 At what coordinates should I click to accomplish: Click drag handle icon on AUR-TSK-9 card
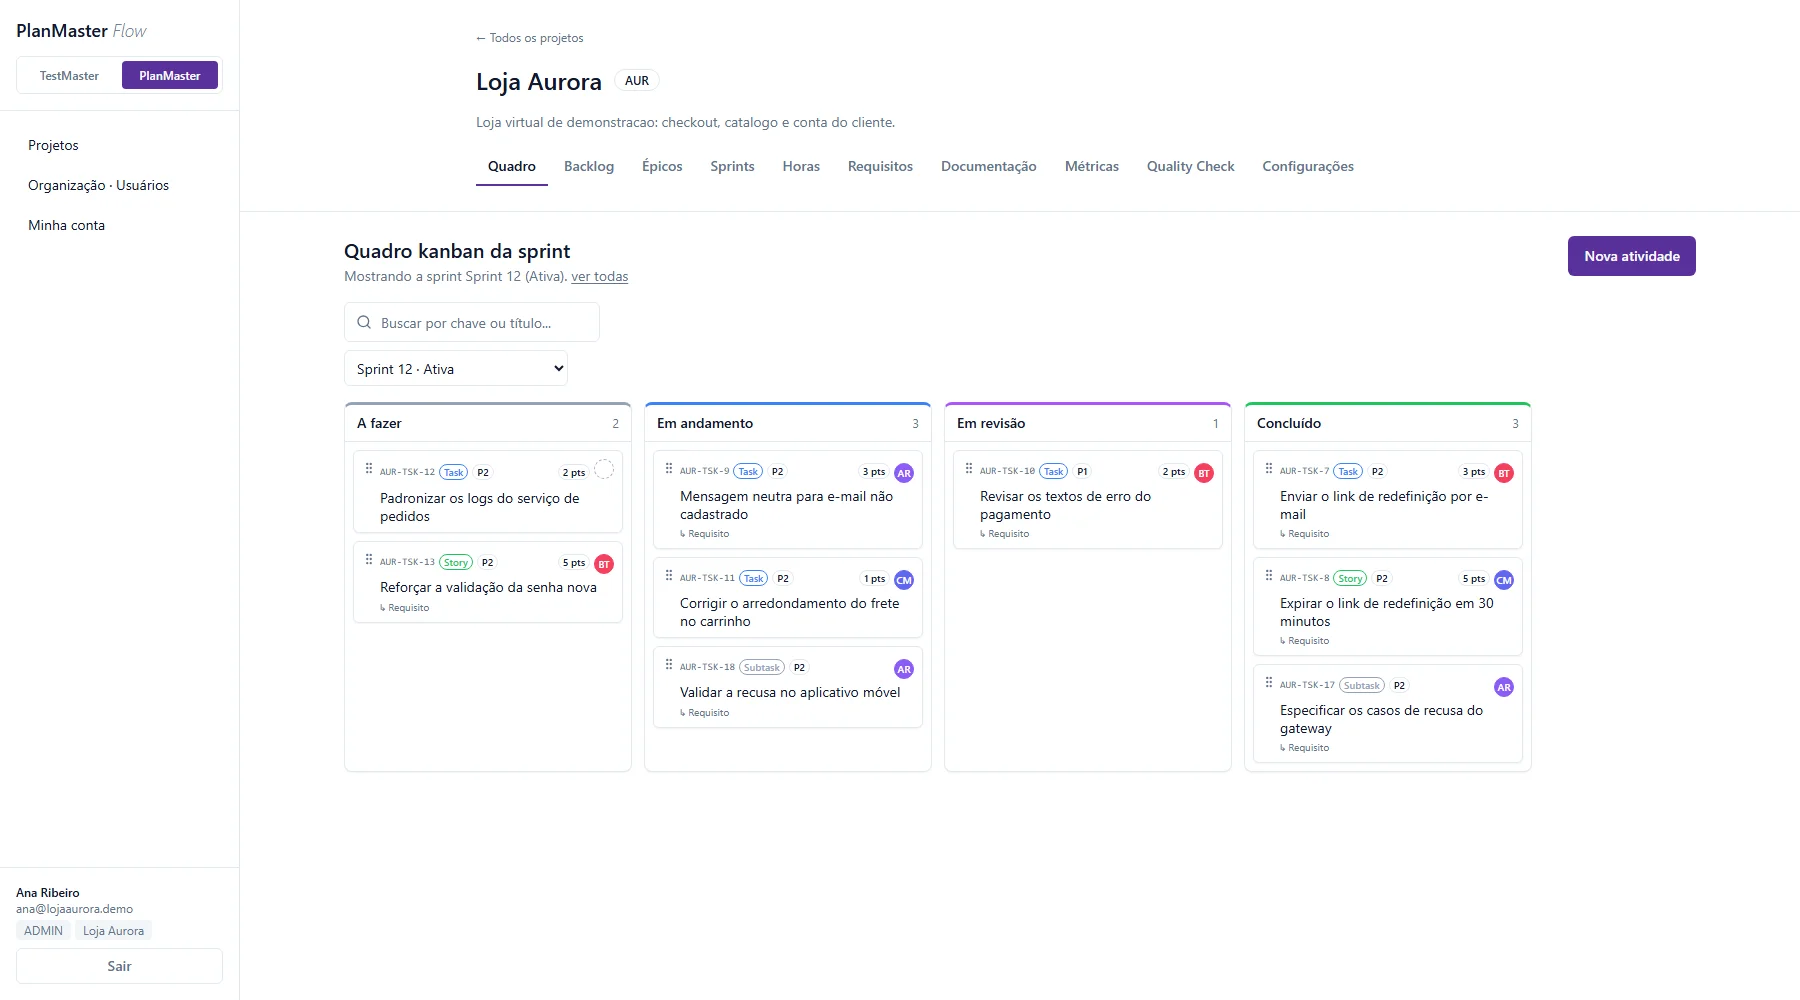point(669,468)
